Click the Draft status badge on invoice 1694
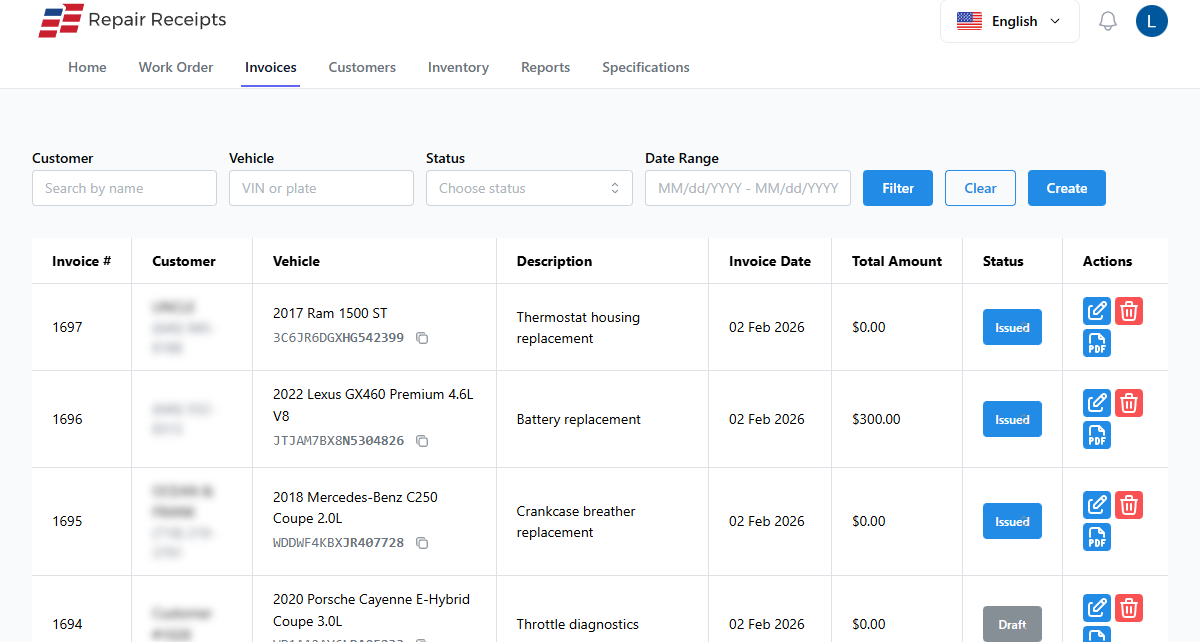Image resolution: width=1200 pixels, height=642 pixels. point(1012,624)
